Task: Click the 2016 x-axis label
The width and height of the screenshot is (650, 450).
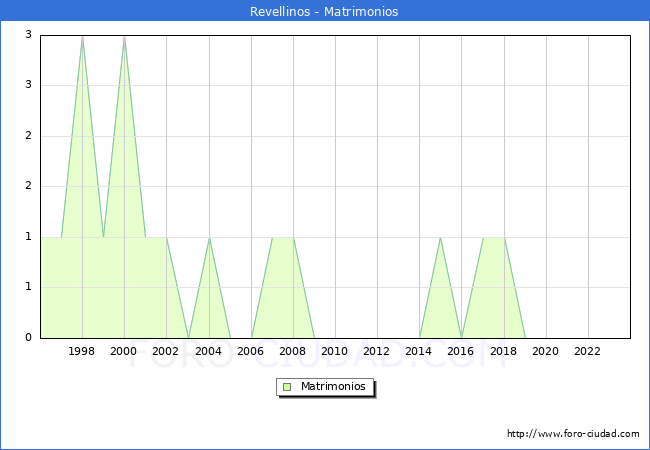Action: click(x=460, y=351)
